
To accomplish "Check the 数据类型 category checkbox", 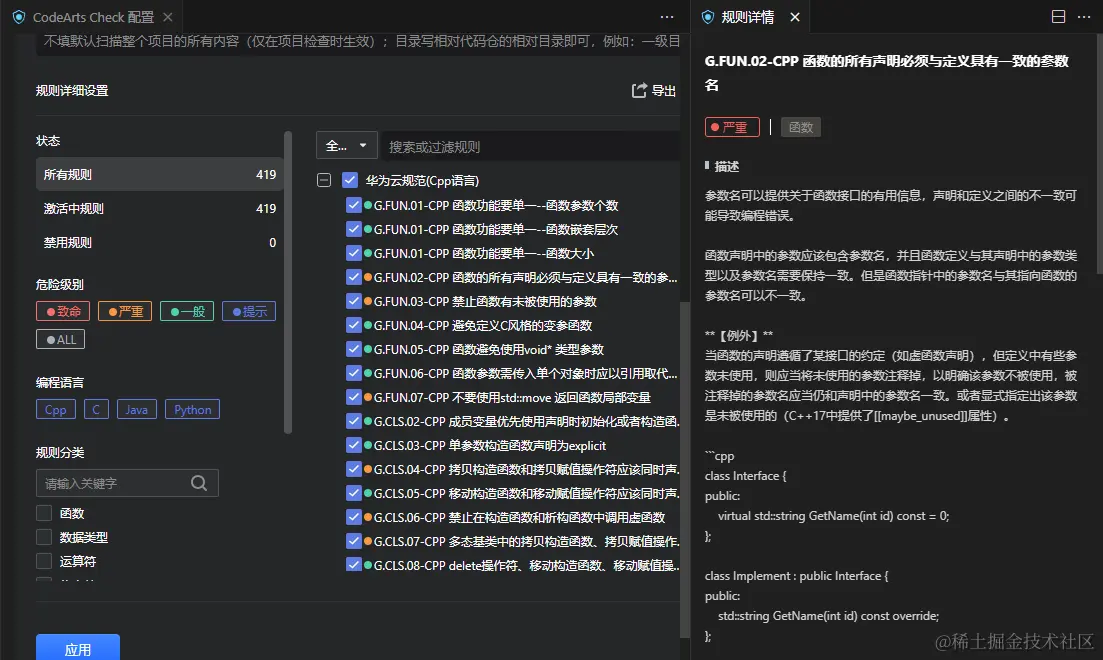I will pyautogui.click(x=44, y=537).
